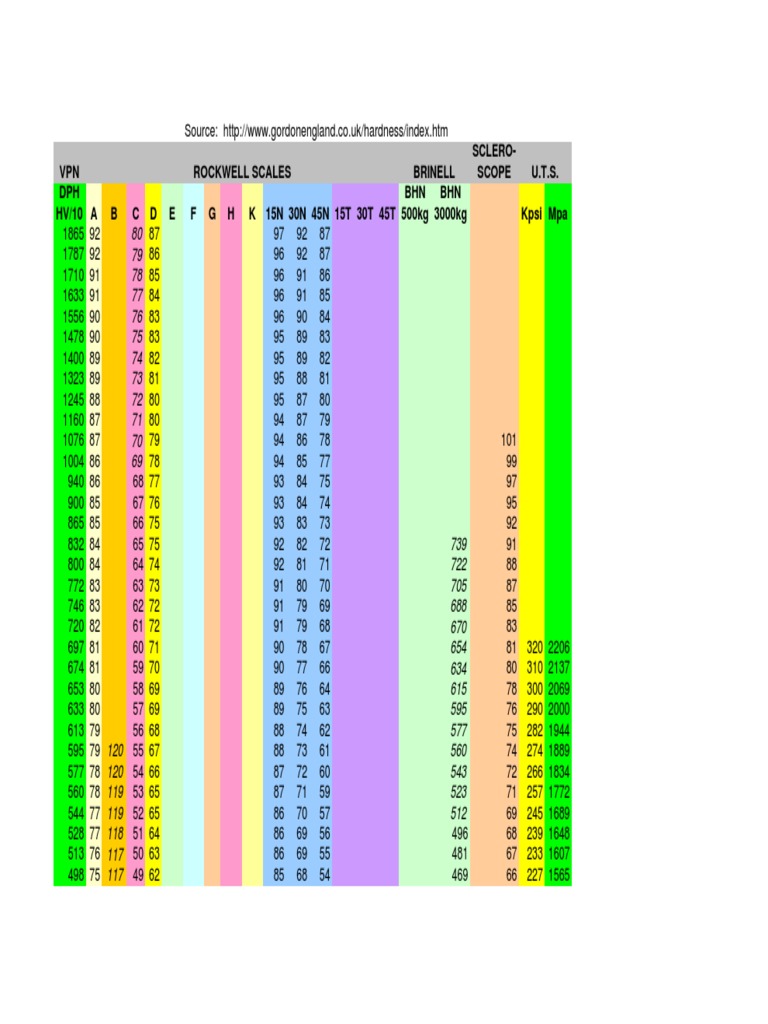This screenshot has width=768, height=1024.
Task: Click the BHN 3000kg column header
Action: coord(451,203)
